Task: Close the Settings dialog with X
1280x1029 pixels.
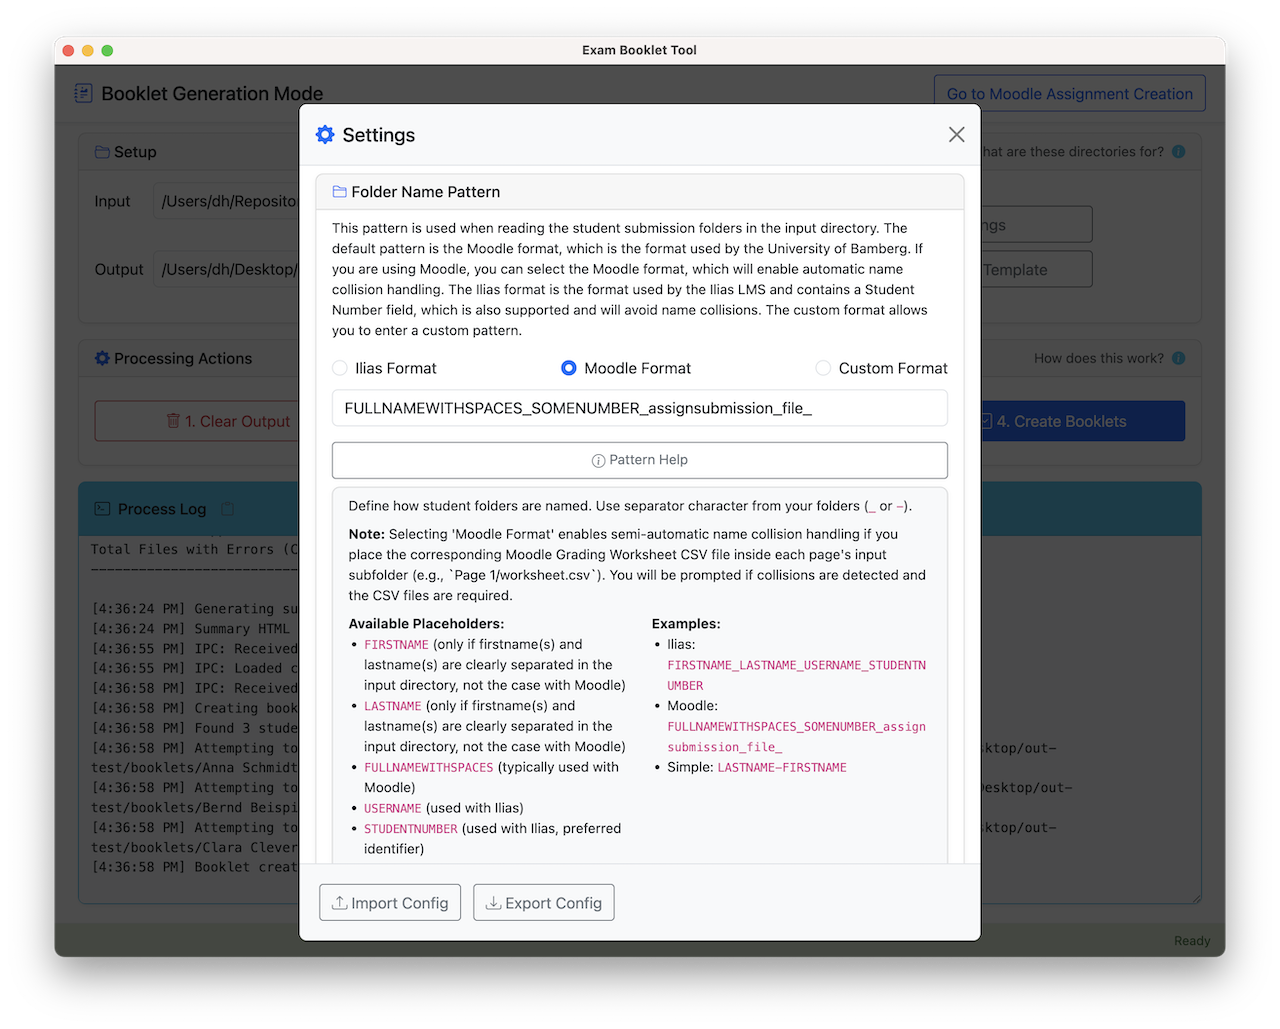Action: coord(956,135)
